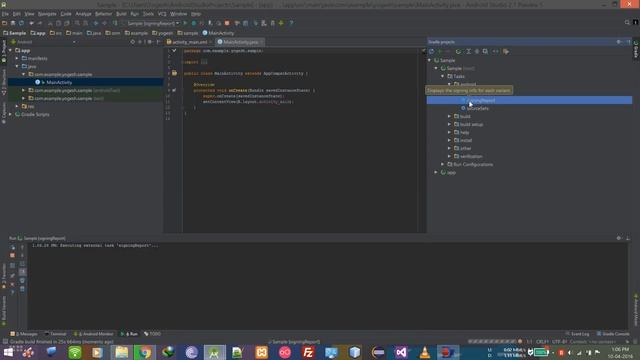640x360 pixels.
Task: Expand Run Configurations in Gradle panel
Action: pos(443,164)
